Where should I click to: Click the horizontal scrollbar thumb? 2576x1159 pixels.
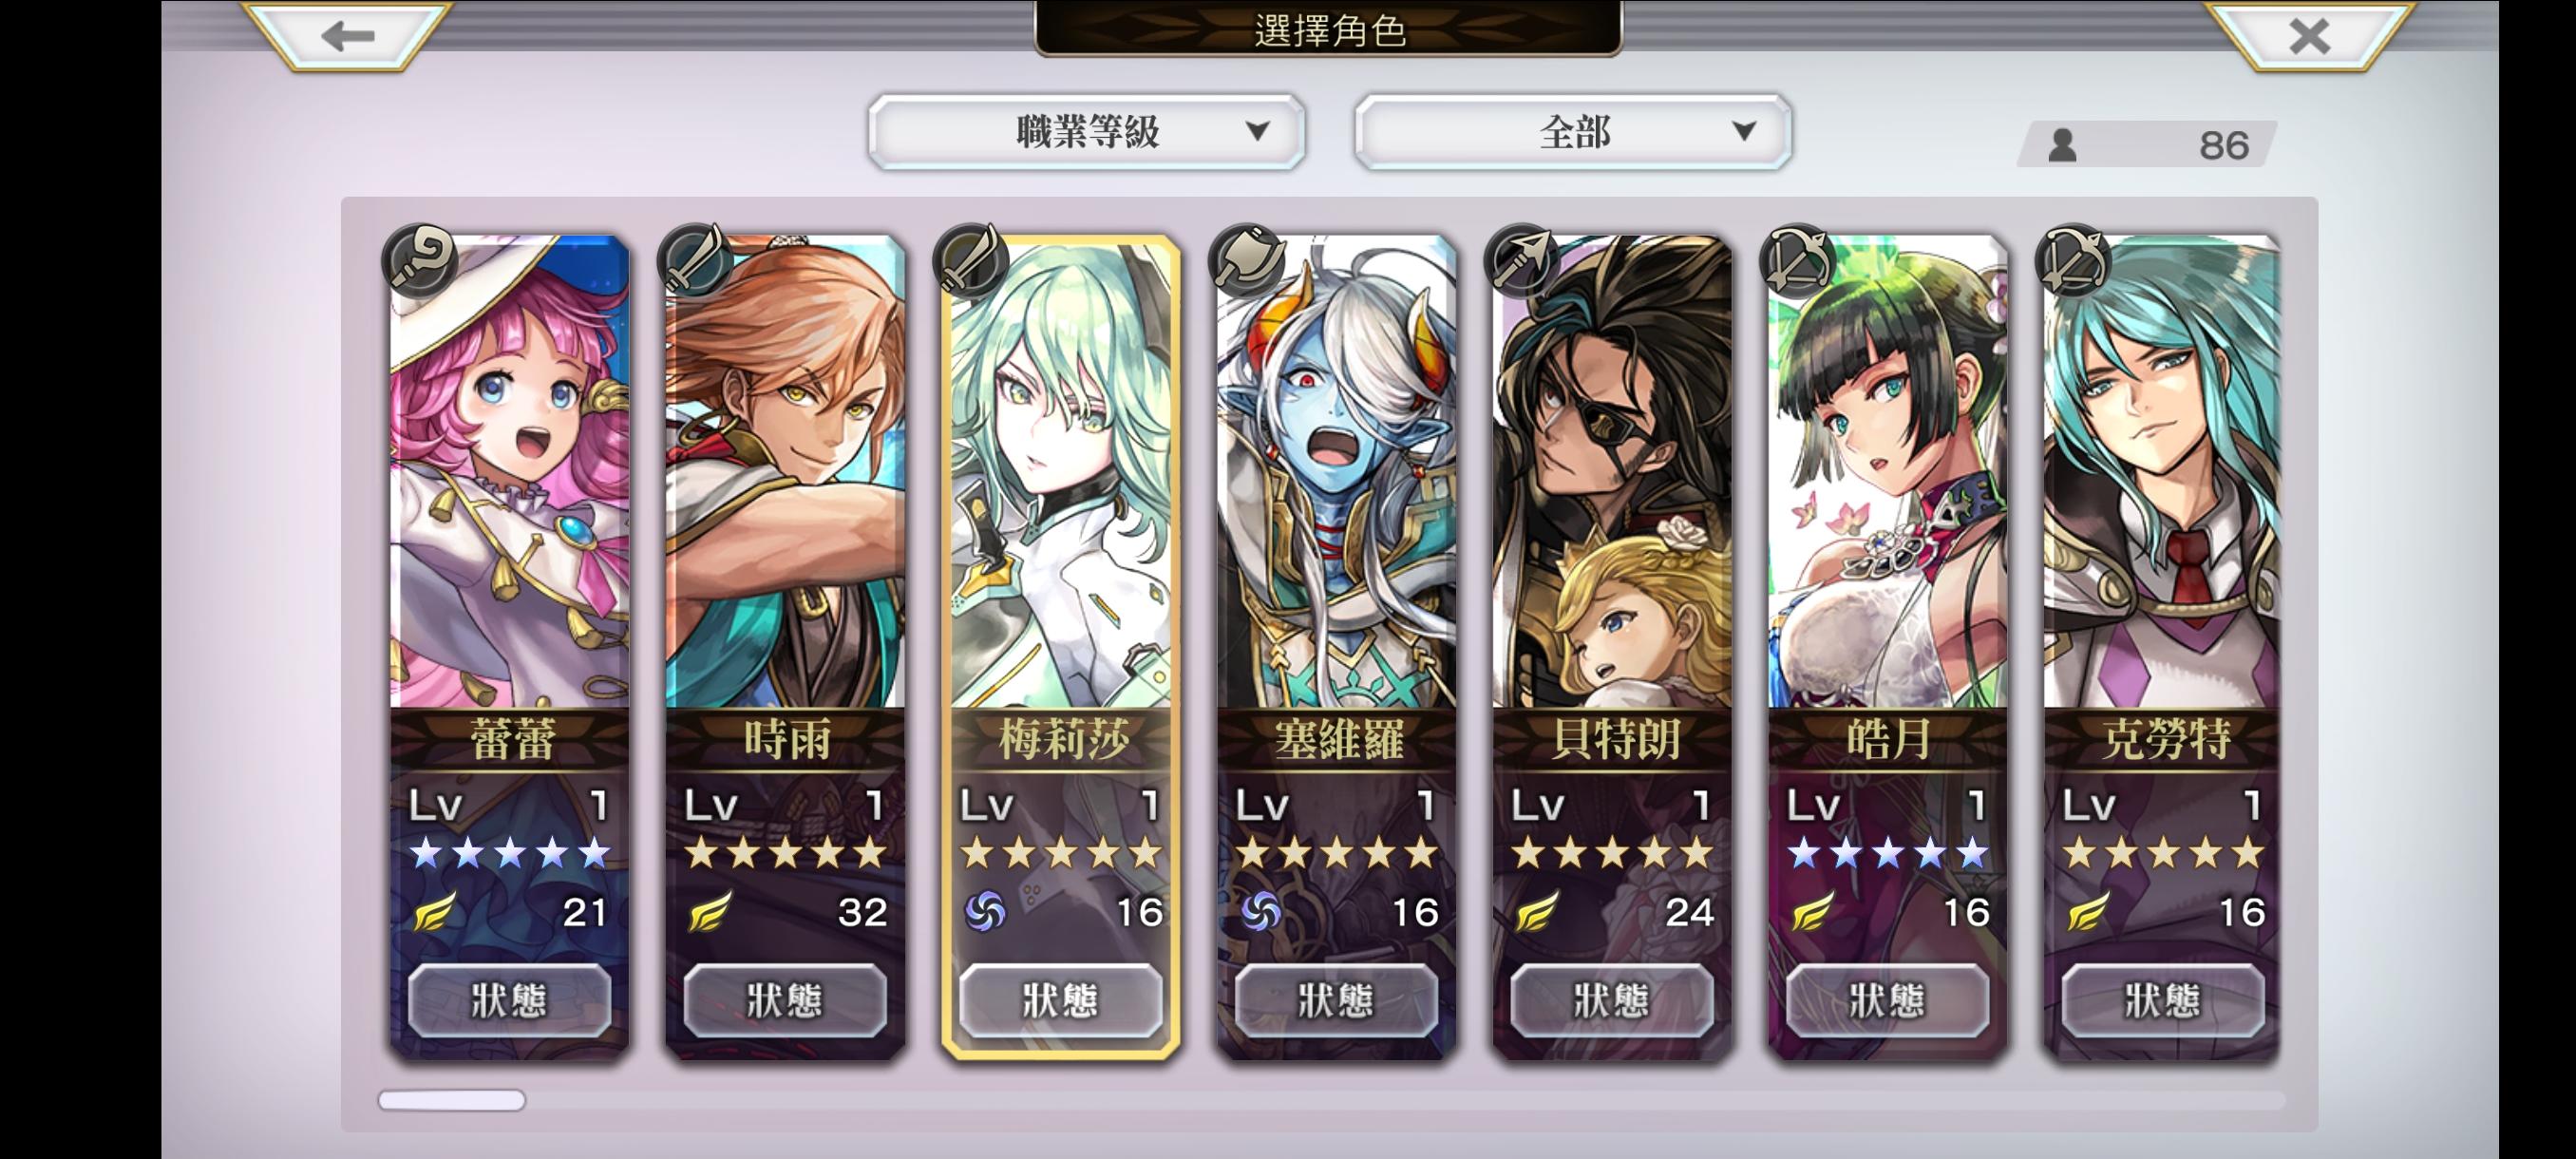[452, 1100]
